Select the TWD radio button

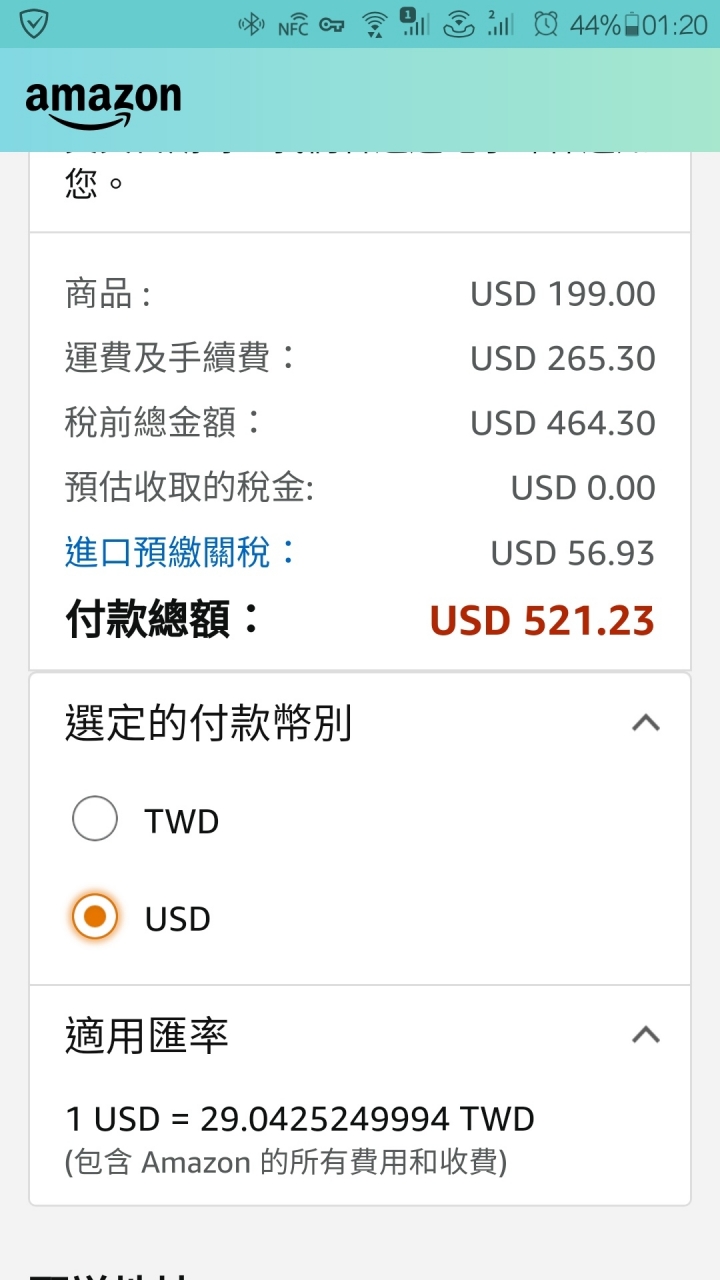coord(95,819)
